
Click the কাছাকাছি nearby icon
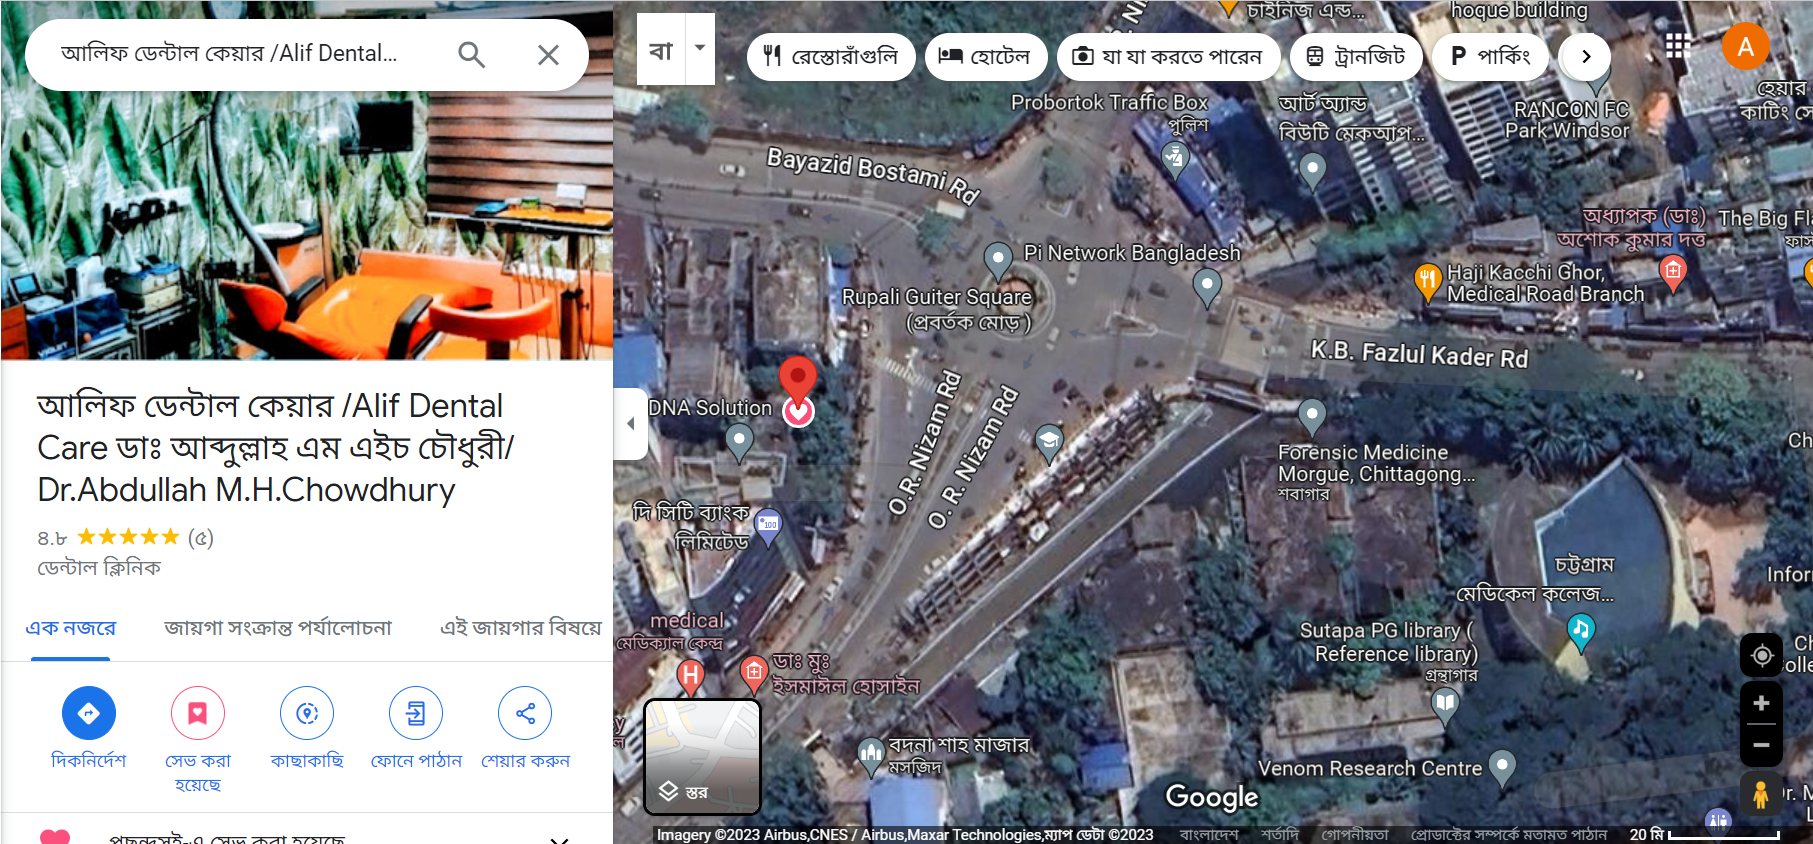pyautogui.click(x=307, y=713)
